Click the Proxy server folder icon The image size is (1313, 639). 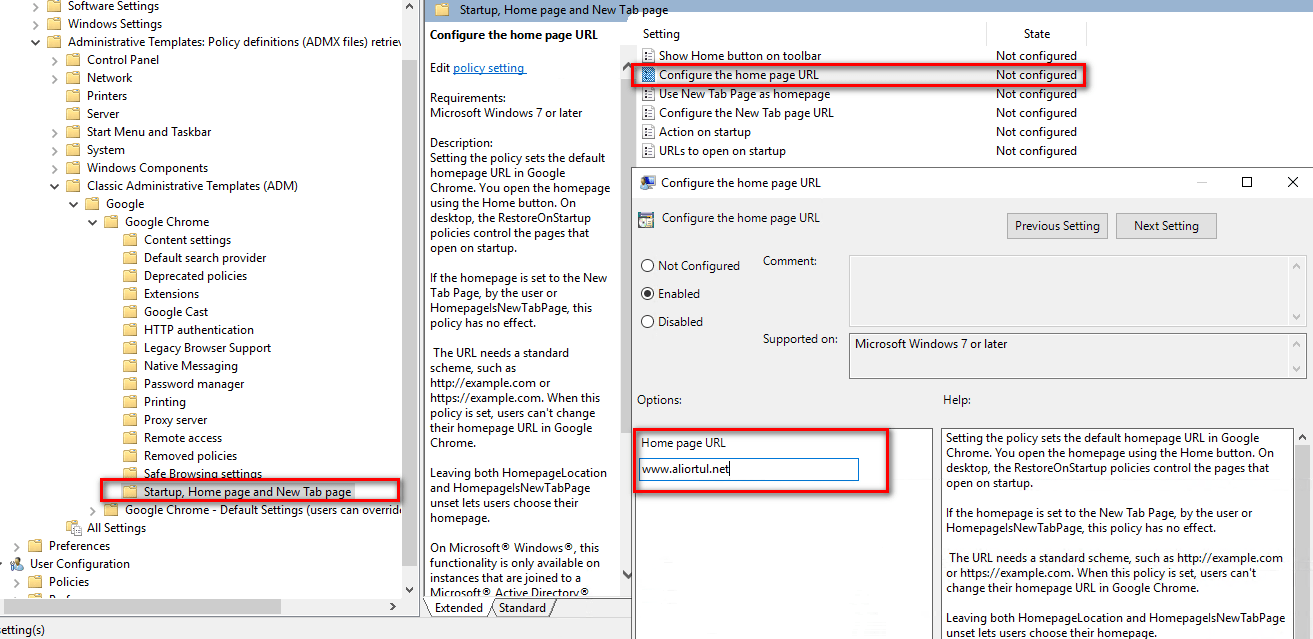tap(130, 420)
